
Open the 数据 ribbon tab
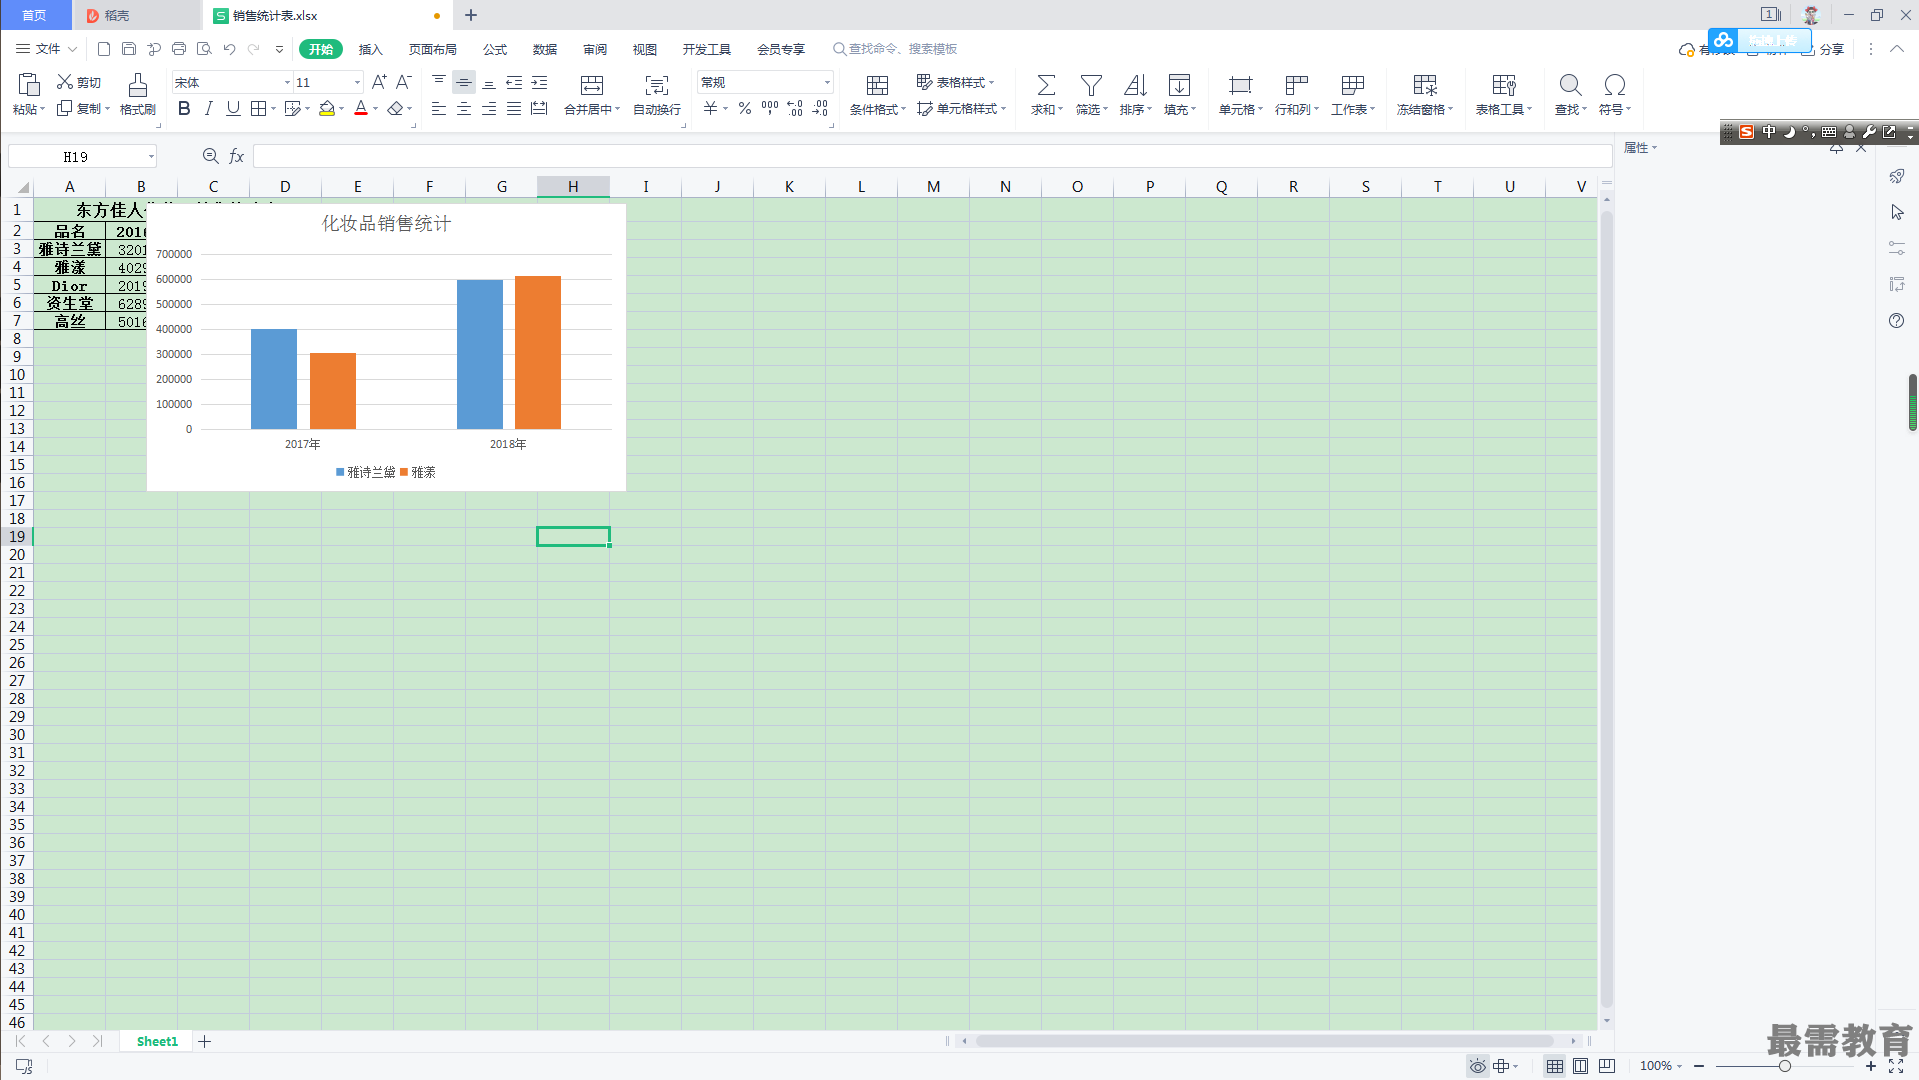545,49
